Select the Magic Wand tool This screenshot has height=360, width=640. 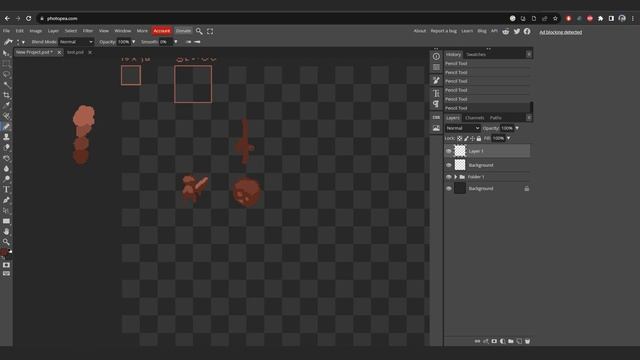click(6, 84)
